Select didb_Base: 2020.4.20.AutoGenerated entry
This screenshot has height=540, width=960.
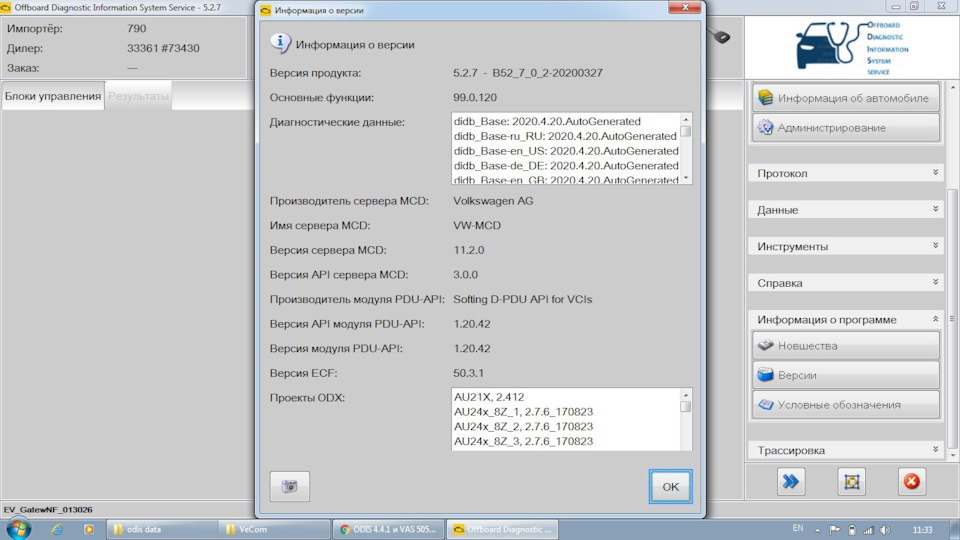[565, 121]
